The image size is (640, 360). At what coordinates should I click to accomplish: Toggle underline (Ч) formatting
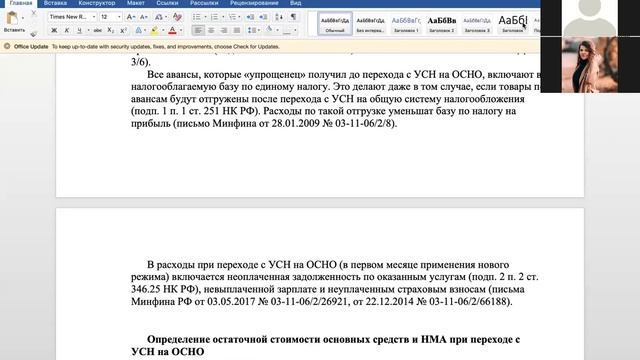coord(79,30)
